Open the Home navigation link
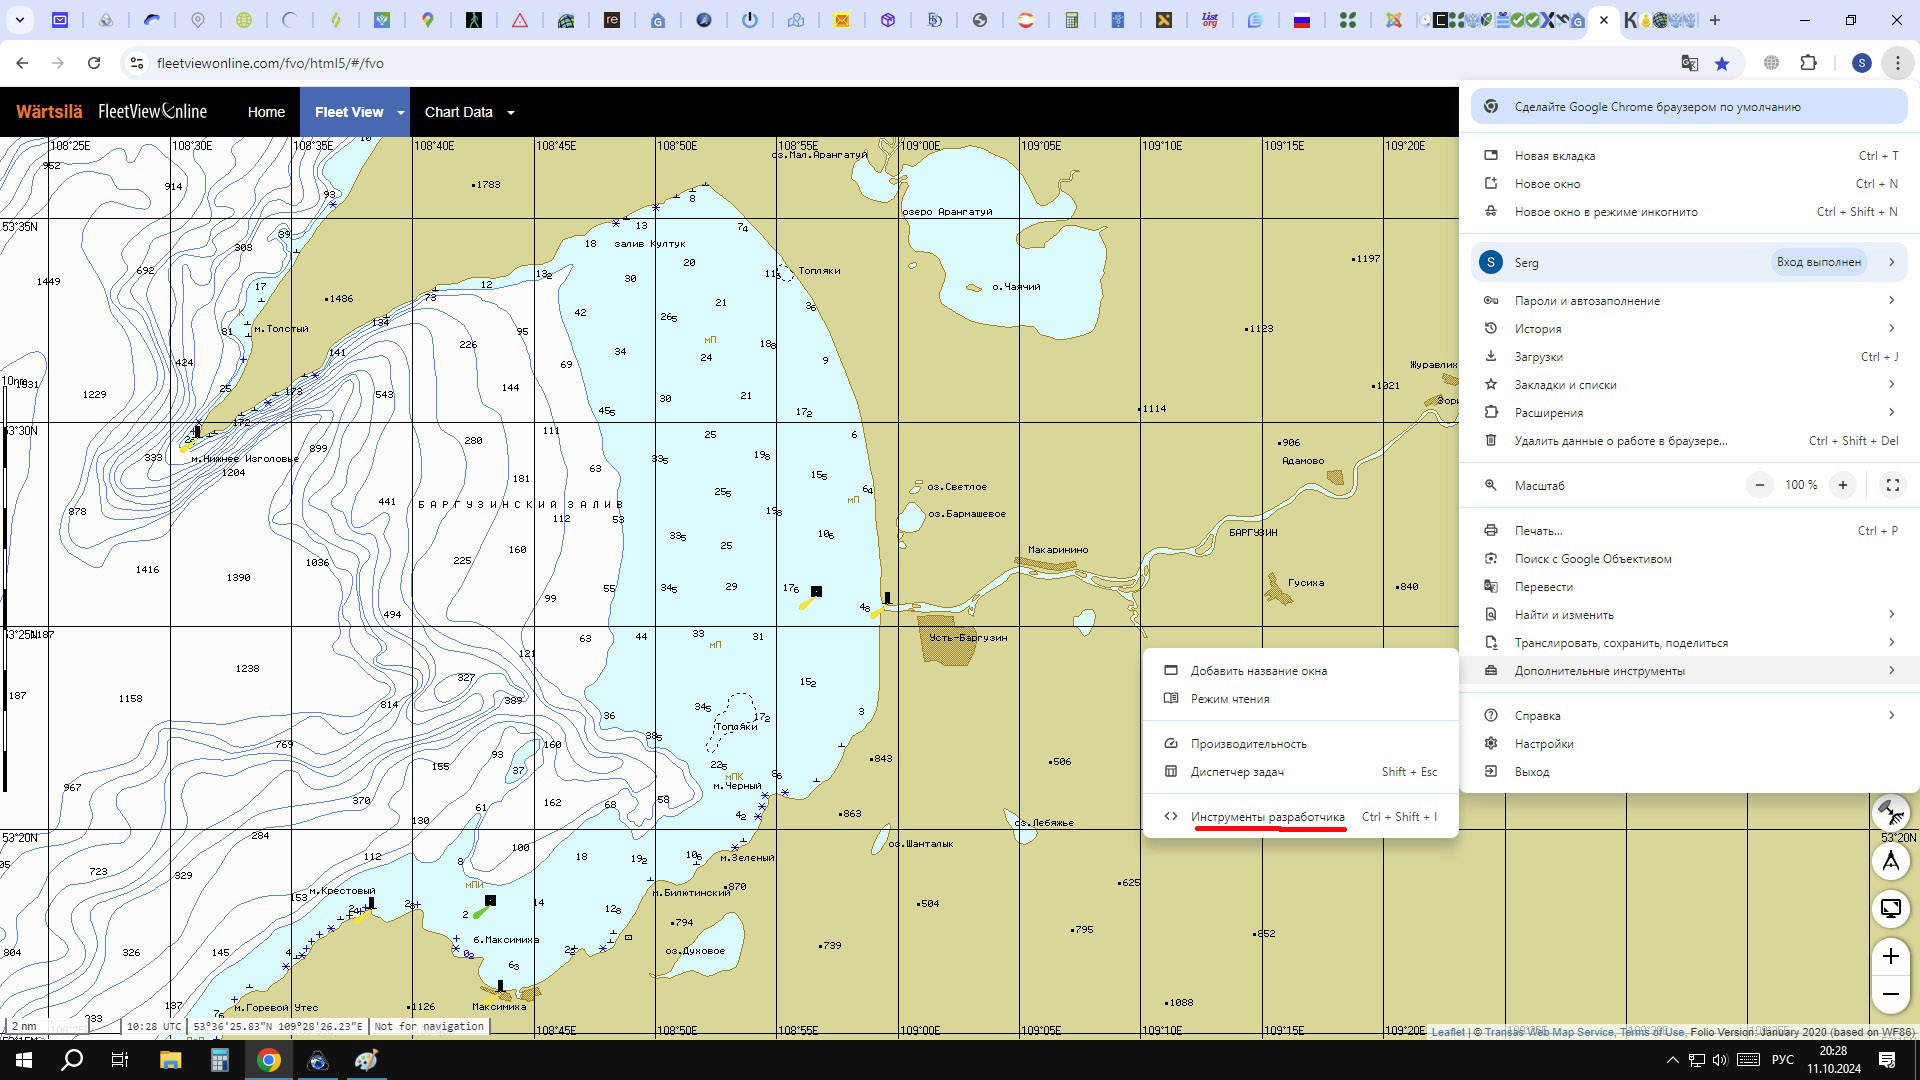1920x1080 pixels. (266, 112)
